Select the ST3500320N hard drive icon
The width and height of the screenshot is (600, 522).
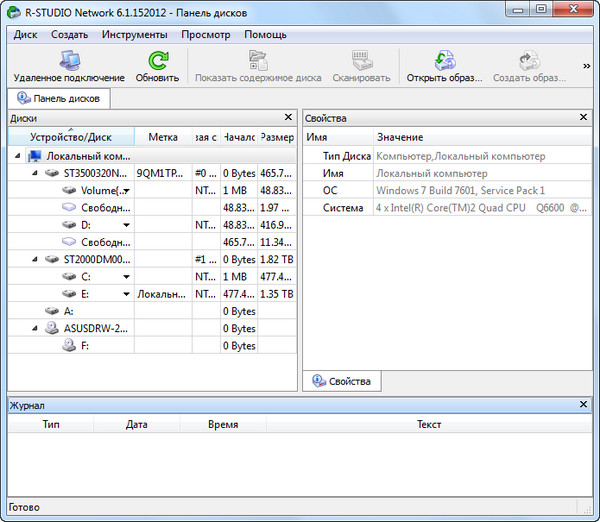(x=52, y=173)
